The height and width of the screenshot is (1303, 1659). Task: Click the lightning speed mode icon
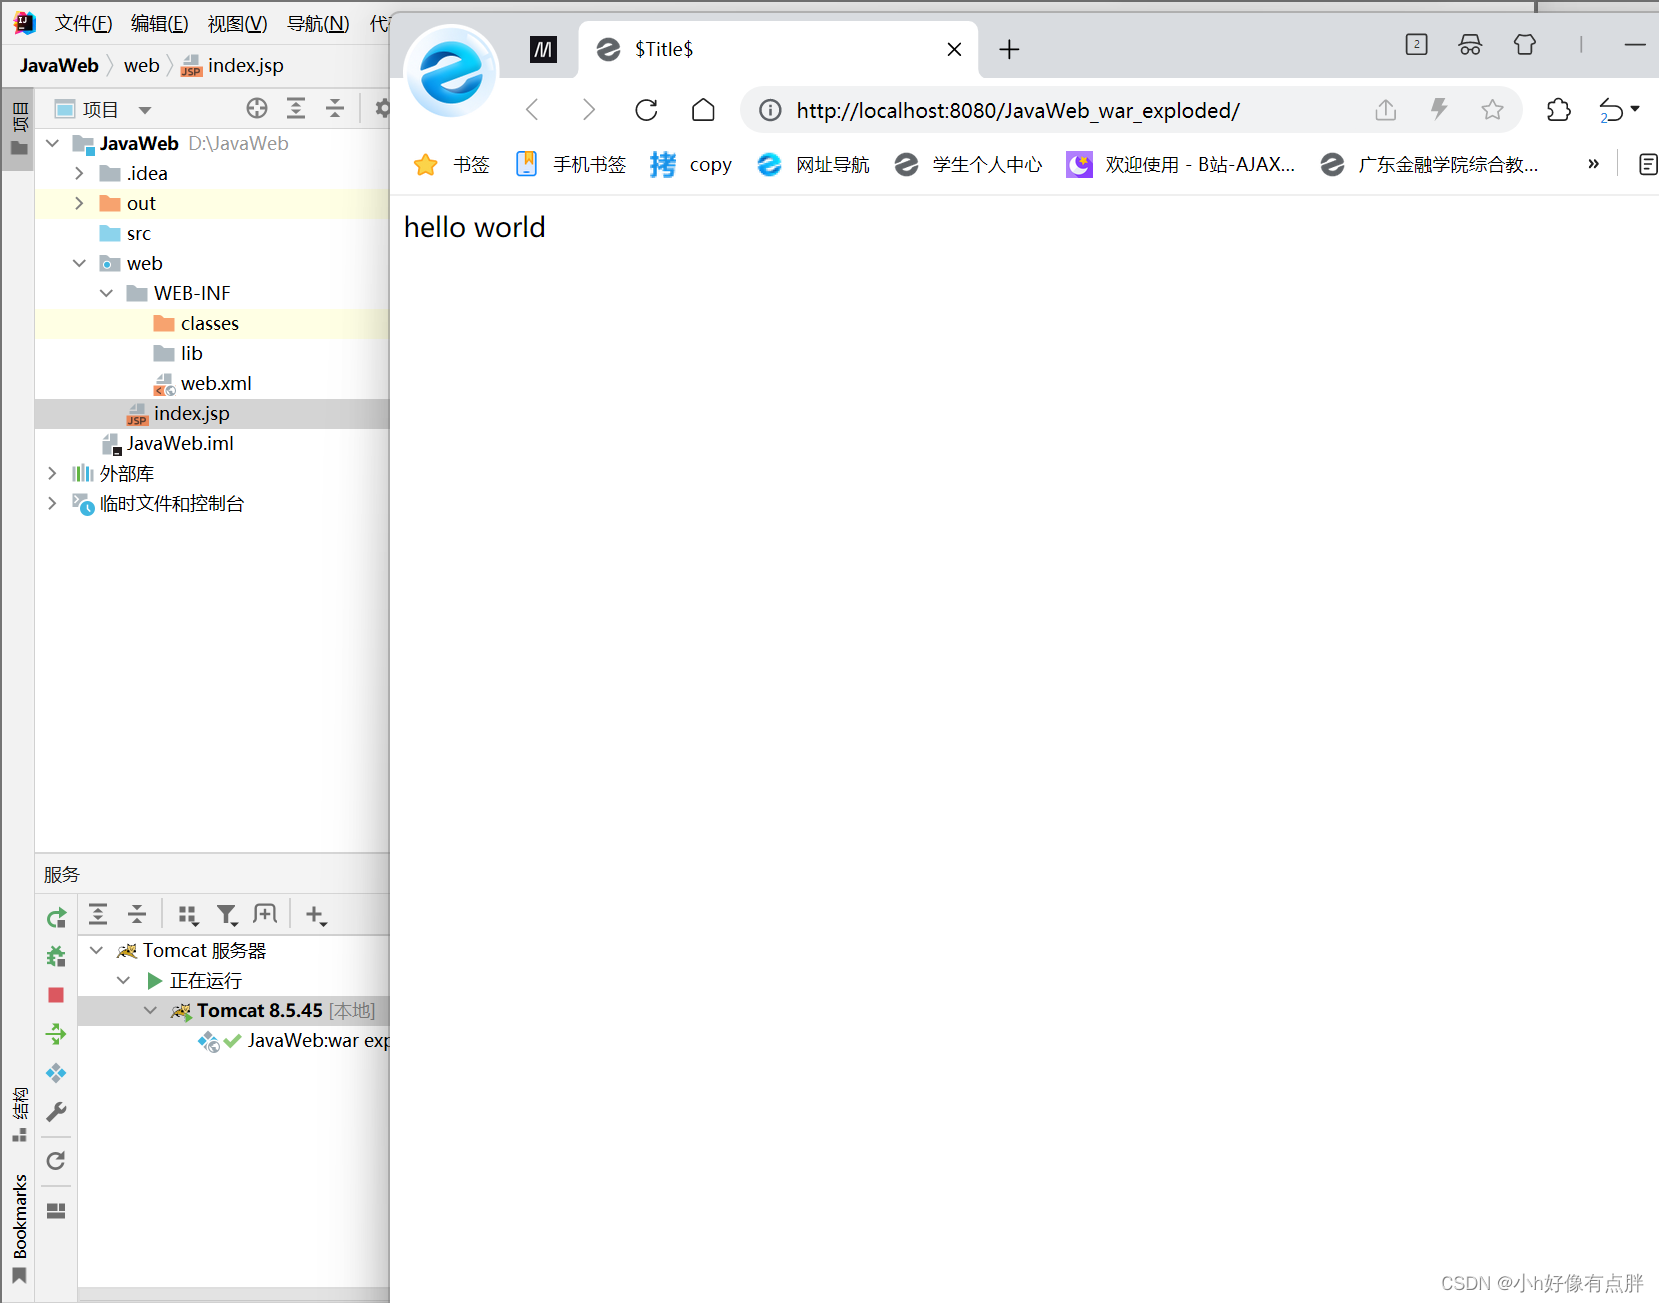coord(1439,109)
